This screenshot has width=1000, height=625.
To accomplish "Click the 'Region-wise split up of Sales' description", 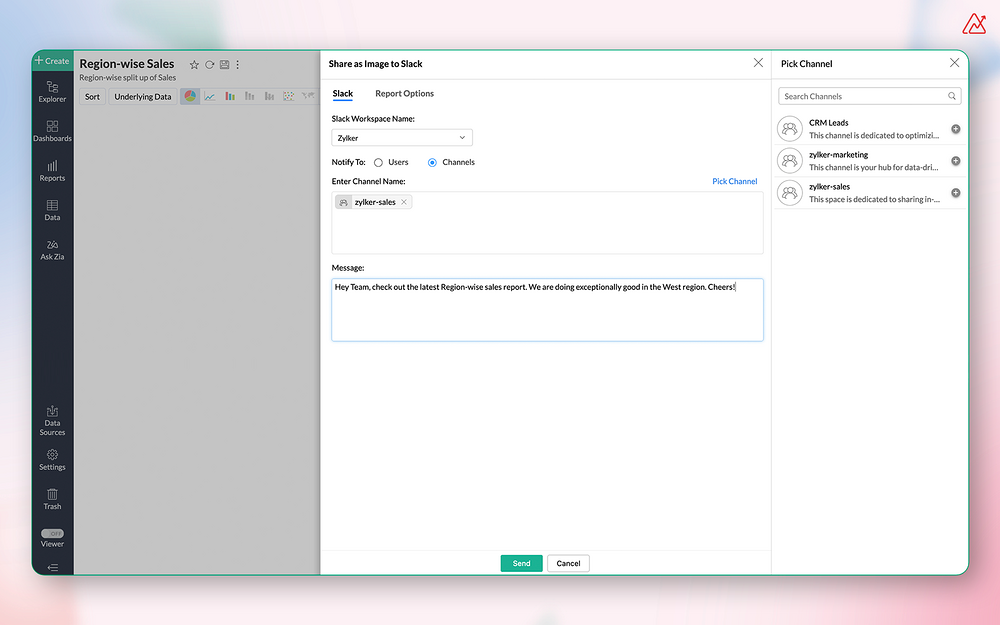I will [128, 78].
